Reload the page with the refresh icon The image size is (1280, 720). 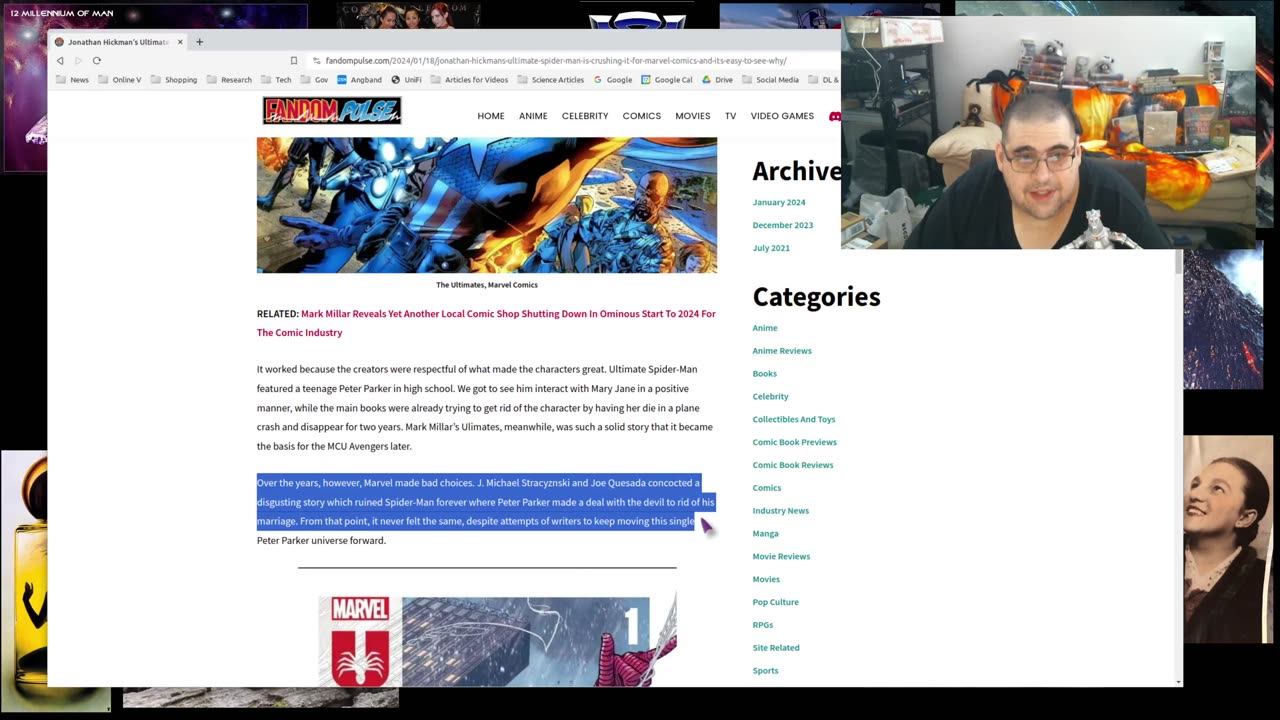[97, 61]
